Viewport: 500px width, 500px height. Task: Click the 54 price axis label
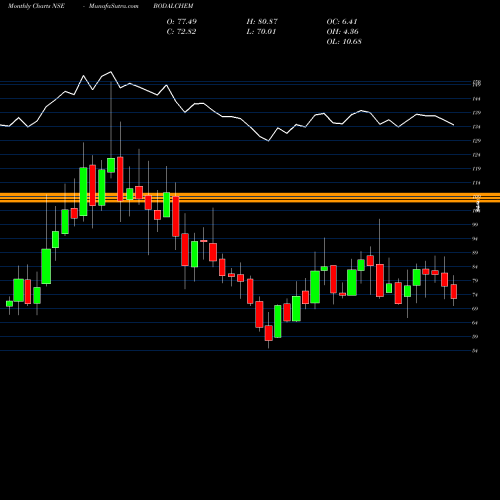click(x=475, y=351)
